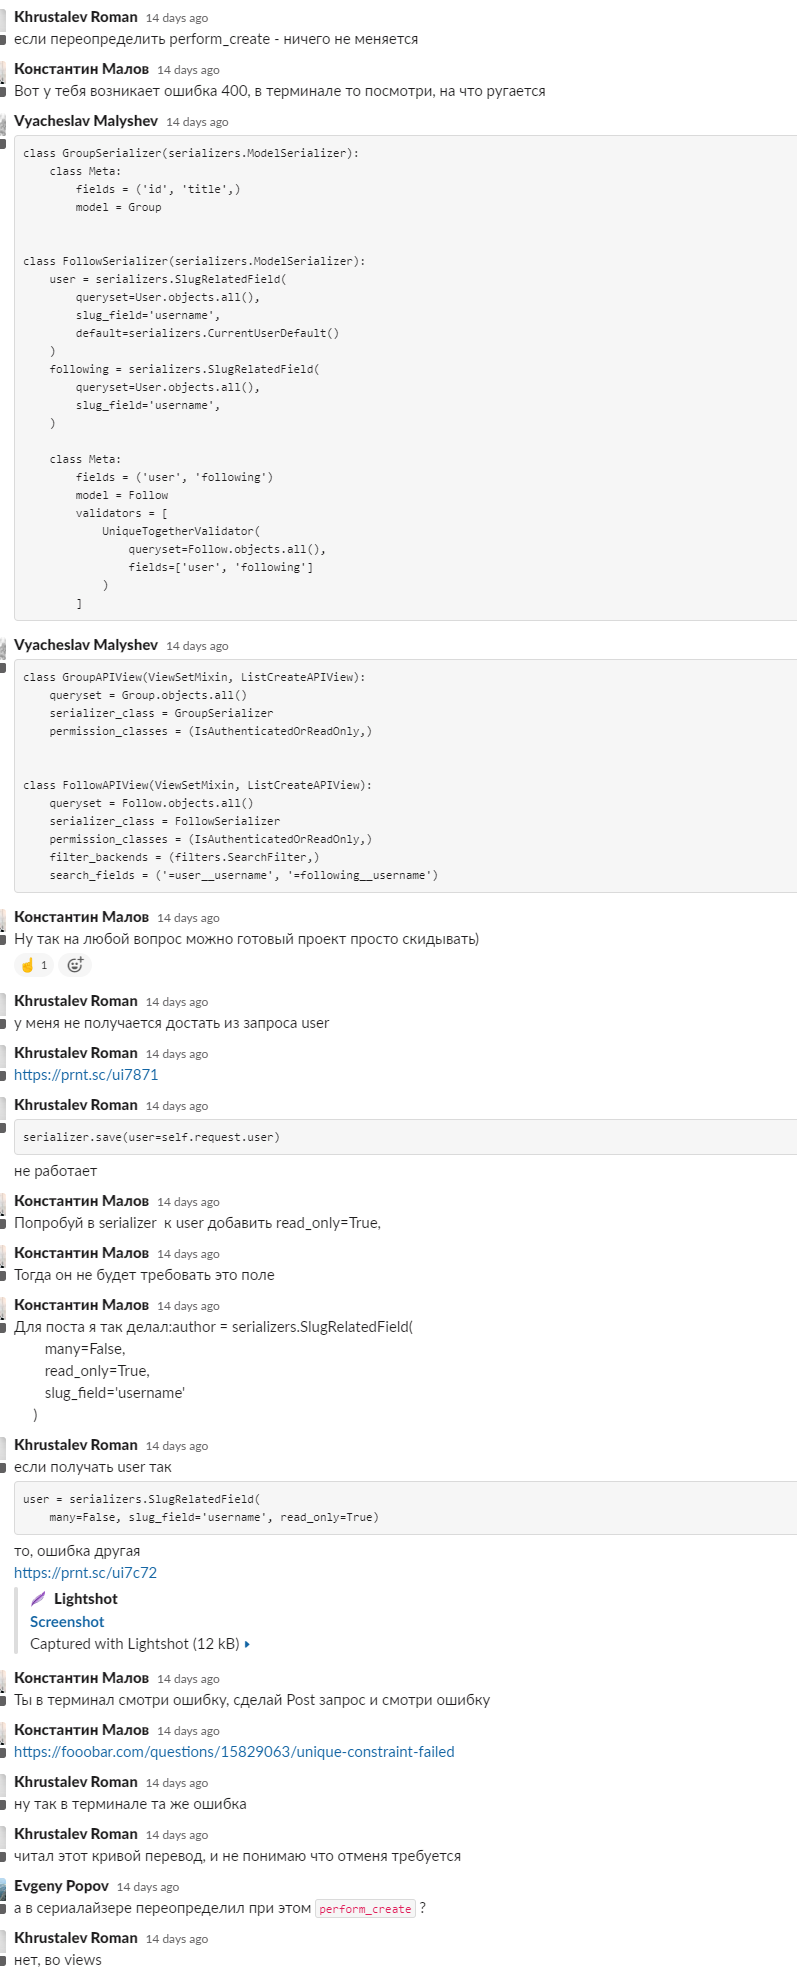The image size is (797, 1973).
Task: Open the prnt.sc/ui7871 link
Action: [86, 1075]
